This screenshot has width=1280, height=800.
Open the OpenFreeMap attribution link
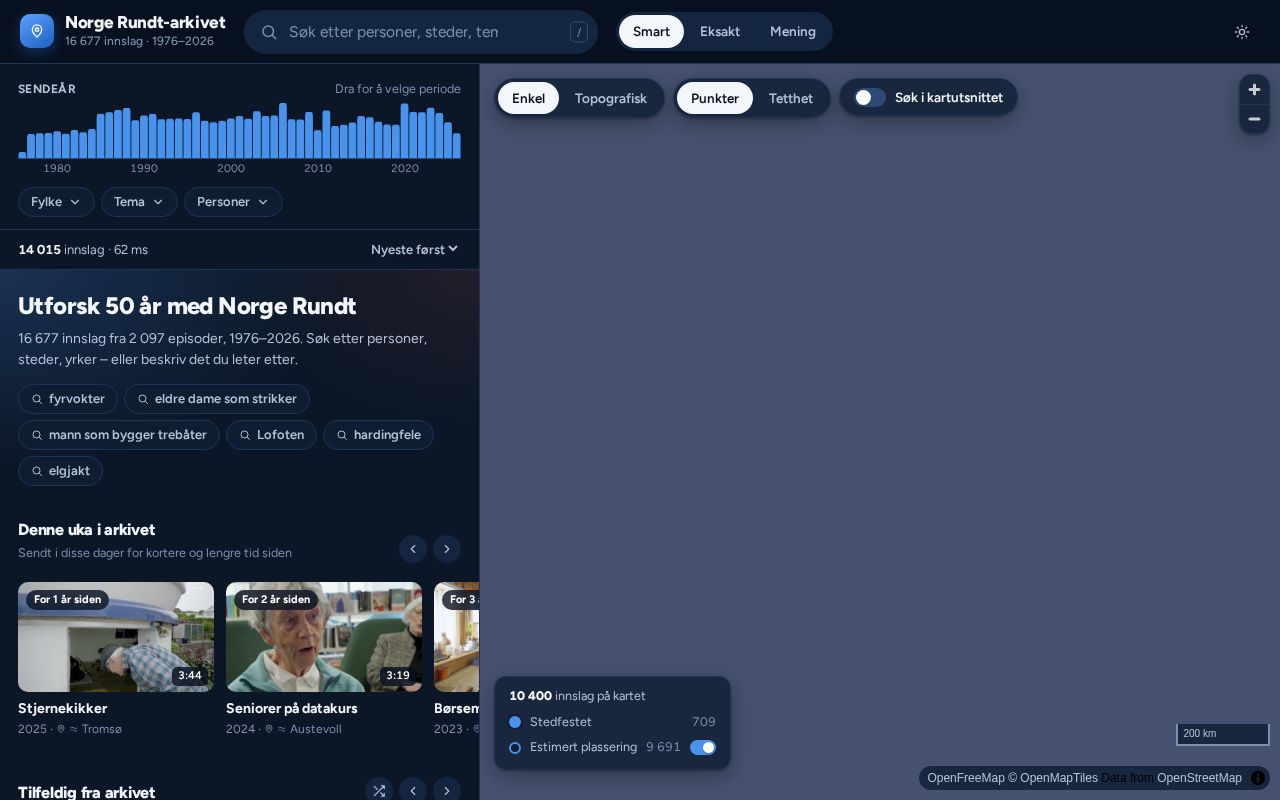[x=966, y=778]
